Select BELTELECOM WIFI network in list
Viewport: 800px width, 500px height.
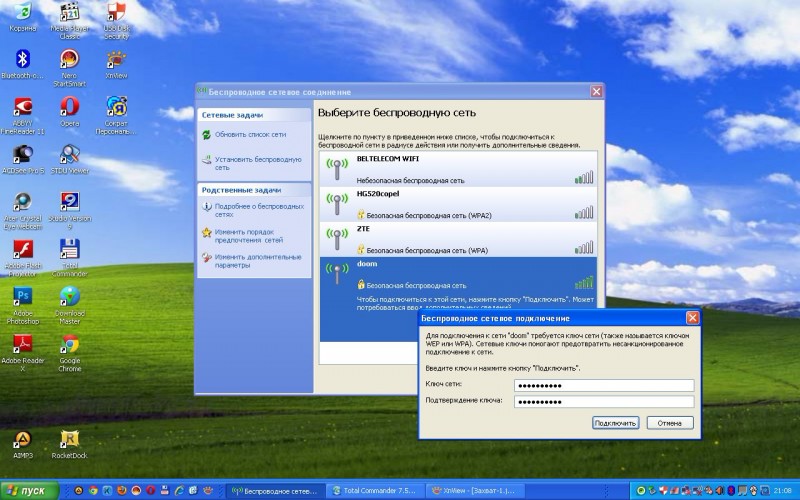tap(458, 168)
